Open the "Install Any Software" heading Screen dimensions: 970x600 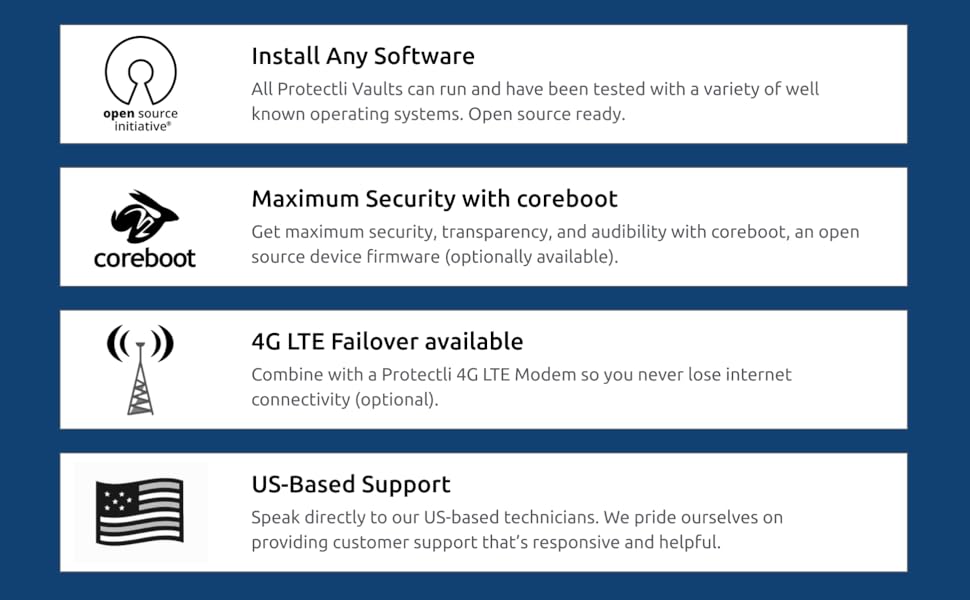click(x=362, y=56)
